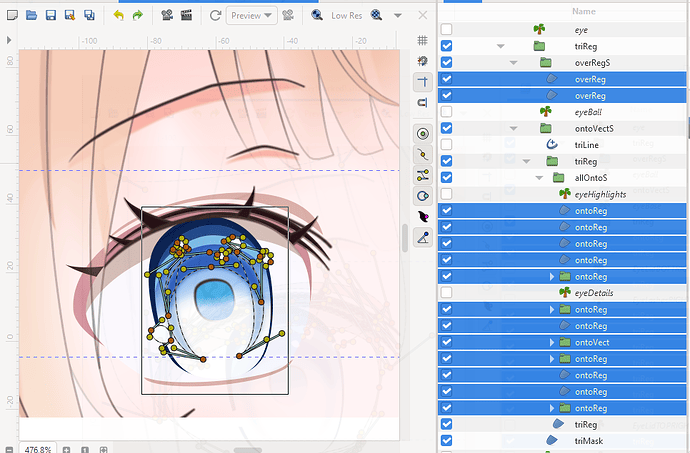690x453 pixels.
Task: Toggle position handles display
Action: pyautogui.click(x=422, y=134)
